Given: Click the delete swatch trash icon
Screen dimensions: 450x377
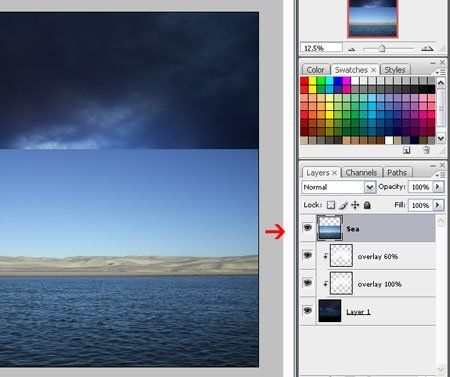Looking at the screenshot, I should (x=426, y=150).
